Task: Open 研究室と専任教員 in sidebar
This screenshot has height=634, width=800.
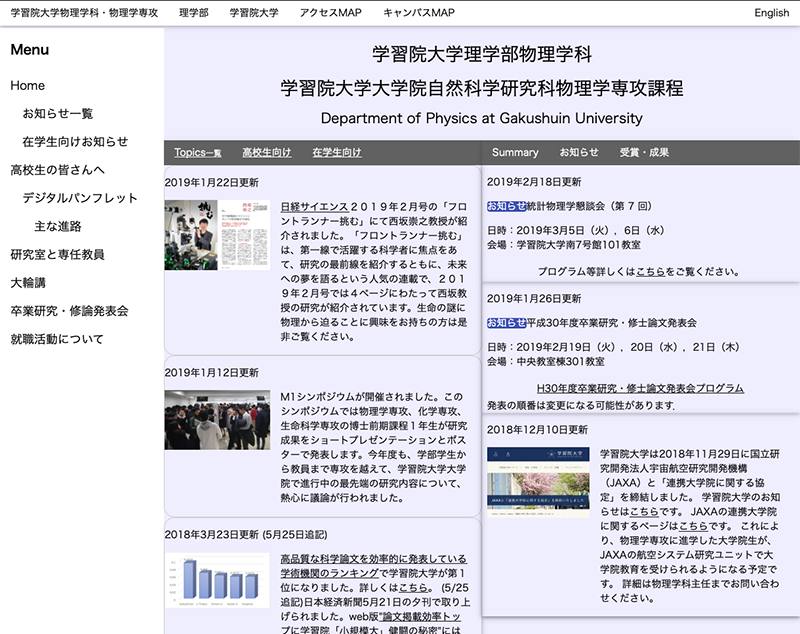Action: tap(58, 254)
